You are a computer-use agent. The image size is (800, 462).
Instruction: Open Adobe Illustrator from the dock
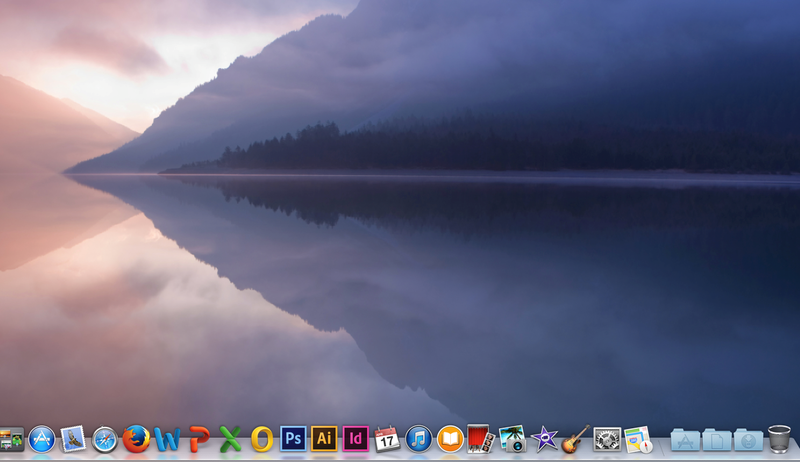324,439
